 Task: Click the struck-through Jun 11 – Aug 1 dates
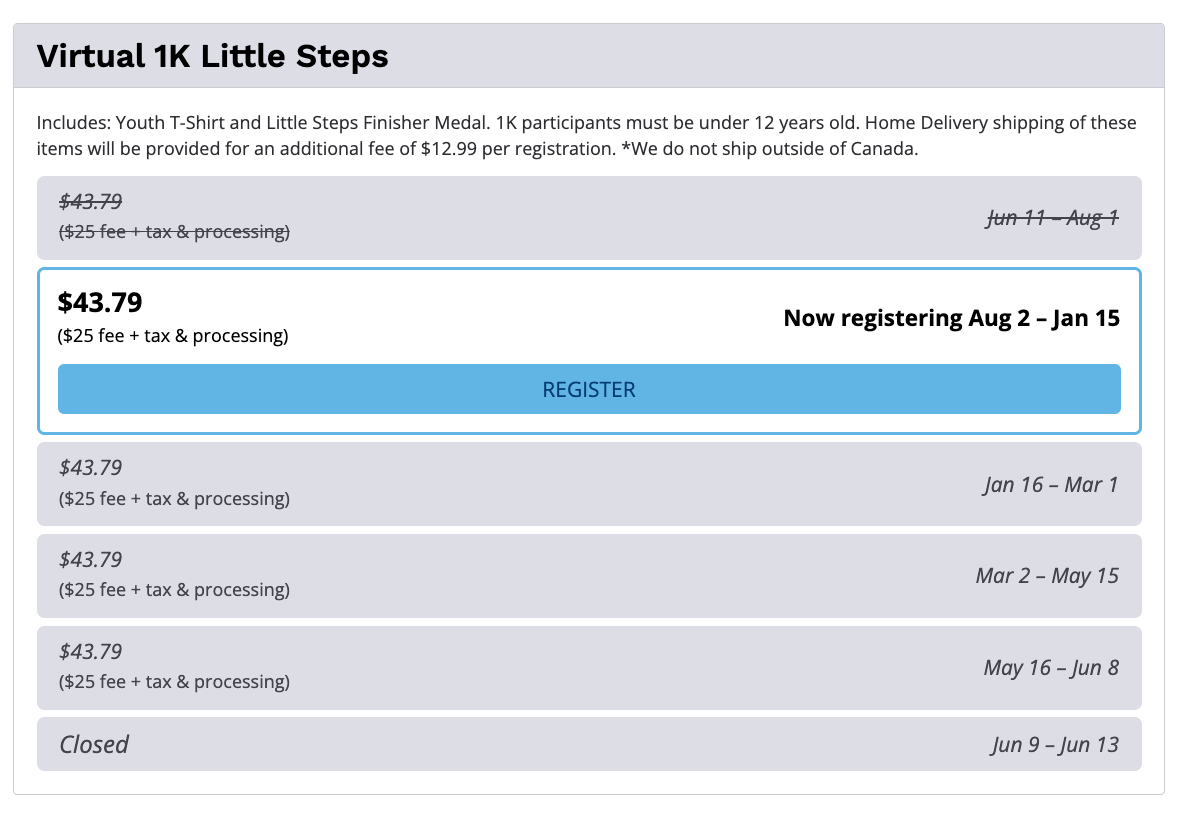pyautogui.click(x=1052, y=218)
